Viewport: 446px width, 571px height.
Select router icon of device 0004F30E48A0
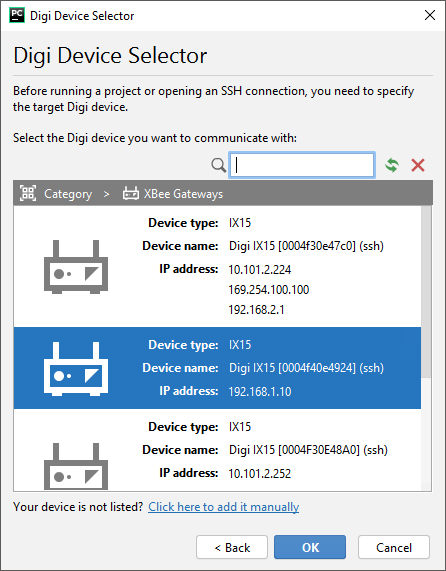coord(76,466)
